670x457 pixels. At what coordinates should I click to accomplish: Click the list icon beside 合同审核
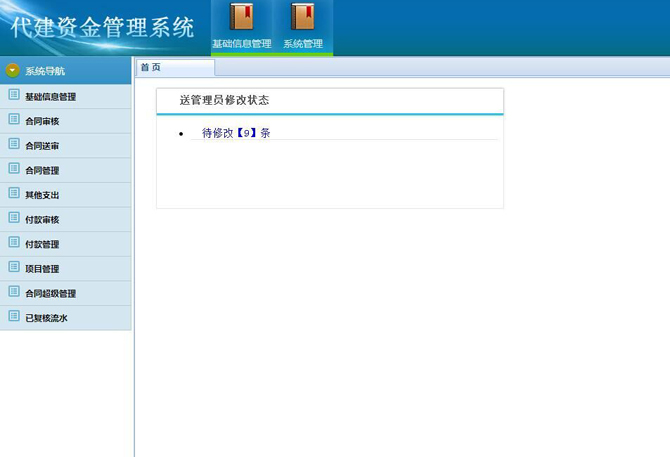[x=14, y=120]
